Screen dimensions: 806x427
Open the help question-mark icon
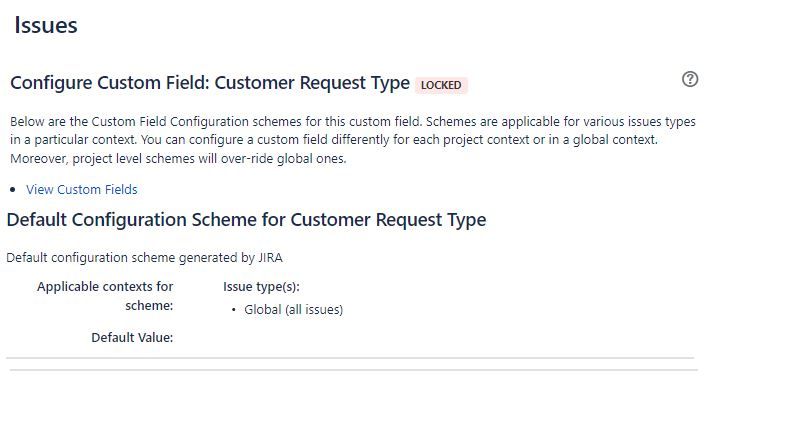click(690, 79)
